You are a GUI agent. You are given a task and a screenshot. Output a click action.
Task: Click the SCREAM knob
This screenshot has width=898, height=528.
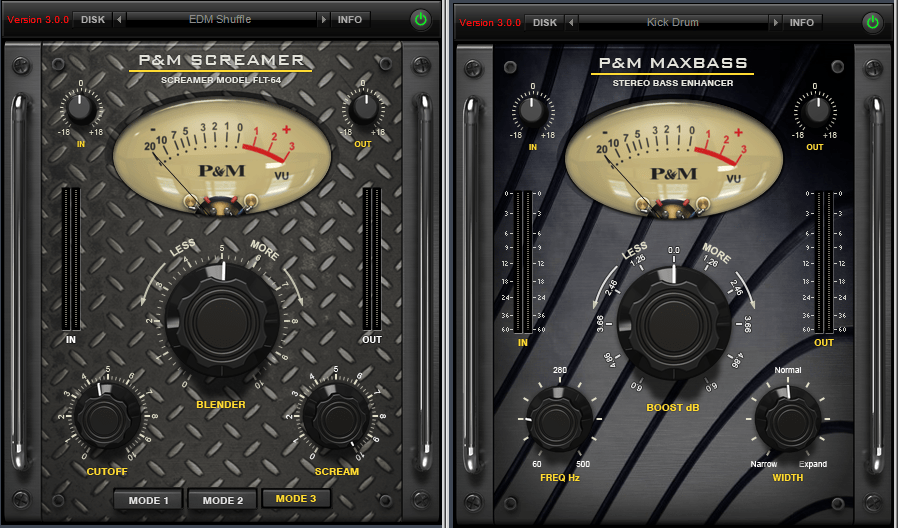(336, 416)
